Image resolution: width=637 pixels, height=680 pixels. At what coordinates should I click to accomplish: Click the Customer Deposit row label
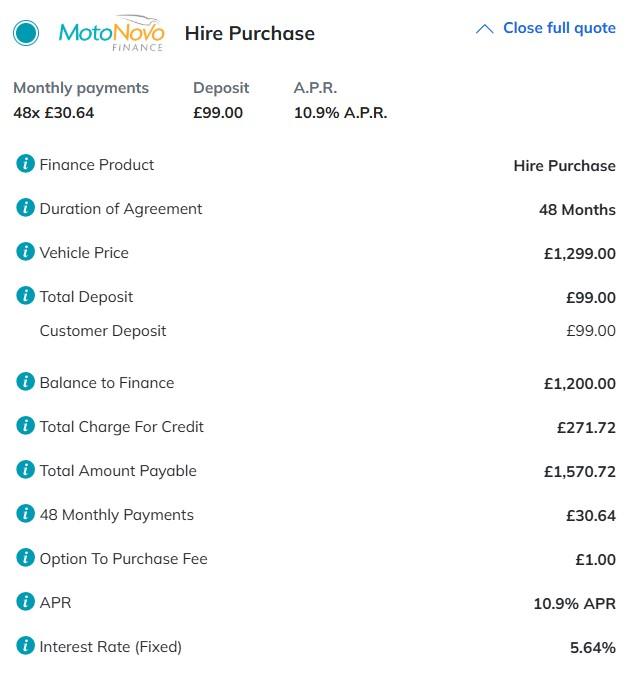(x=103, y=331)
